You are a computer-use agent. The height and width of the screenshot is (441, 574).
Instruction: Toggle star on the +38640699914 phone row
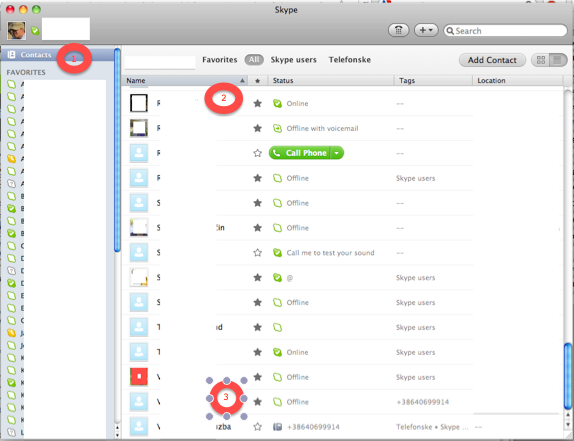coord(258,427)
